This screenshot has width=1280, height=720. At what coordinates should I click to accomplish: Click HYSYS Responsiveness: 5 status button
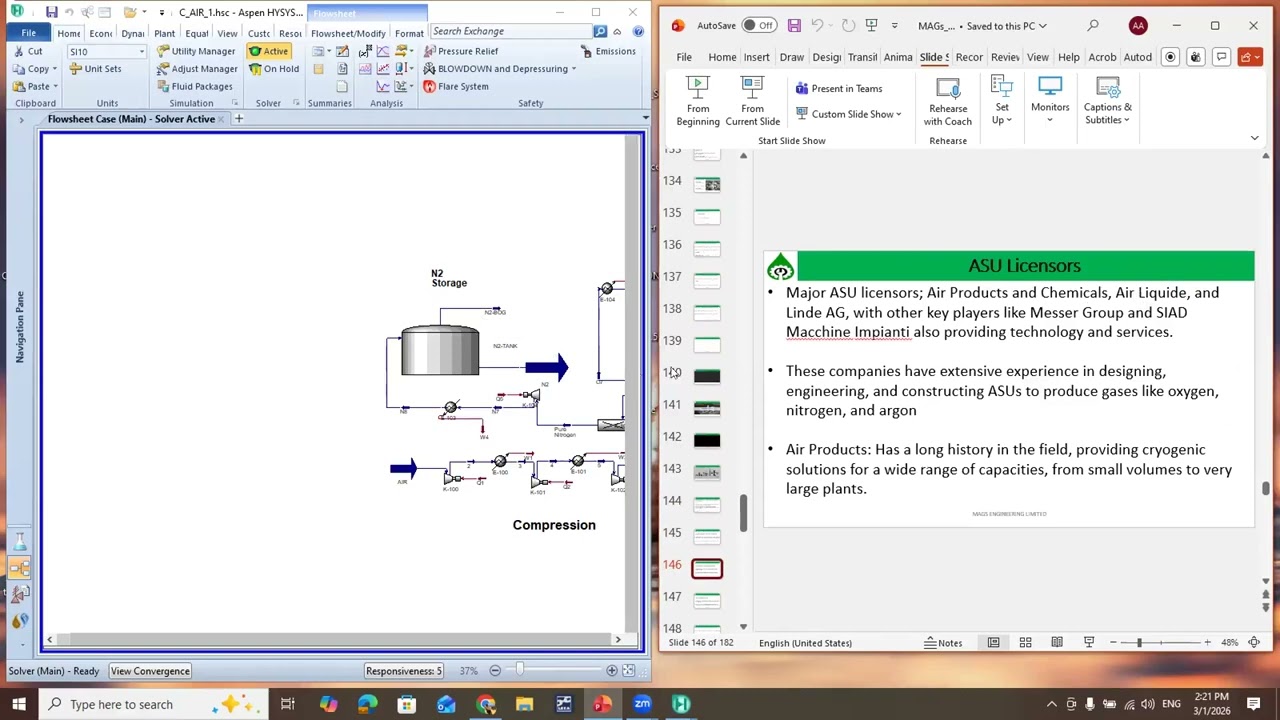pos(403,671)
